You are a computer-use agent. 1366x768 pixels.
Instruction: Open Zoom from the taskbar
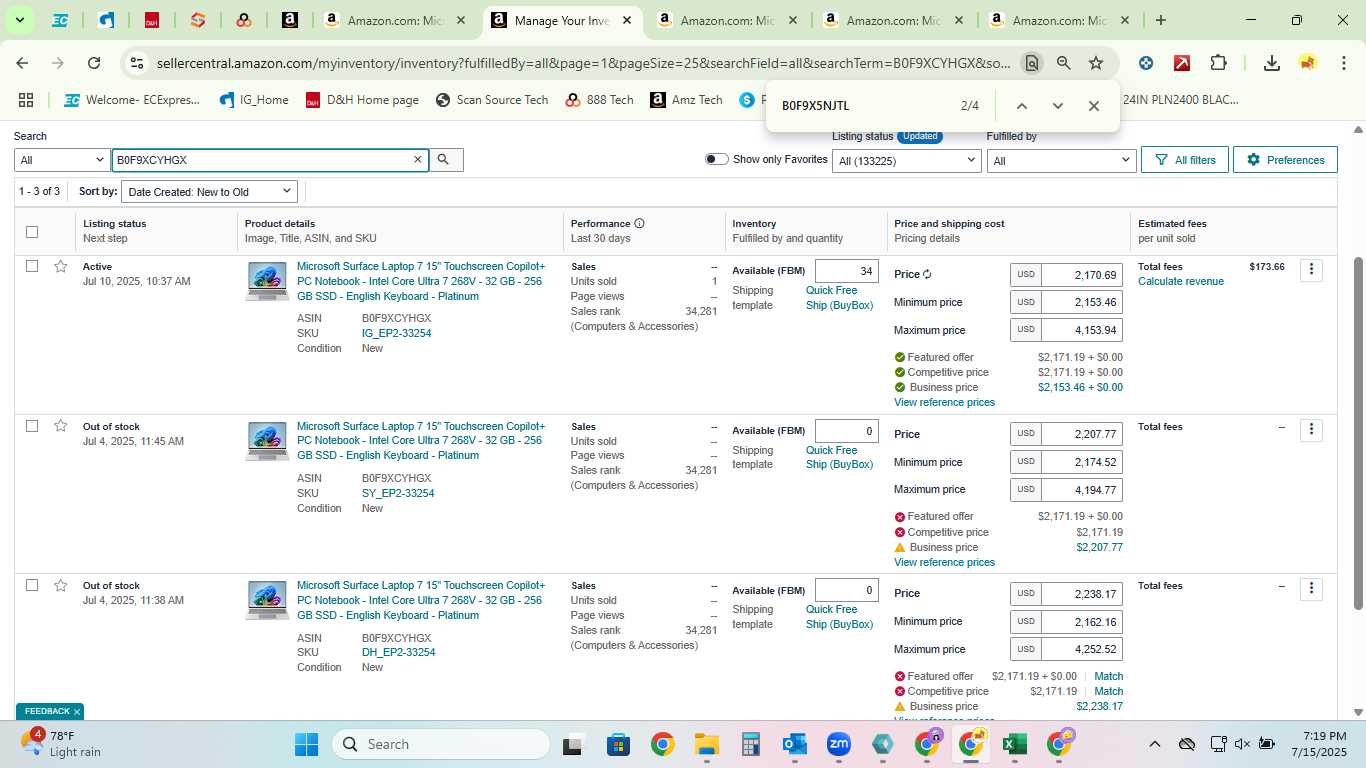(x=838, y=744)
